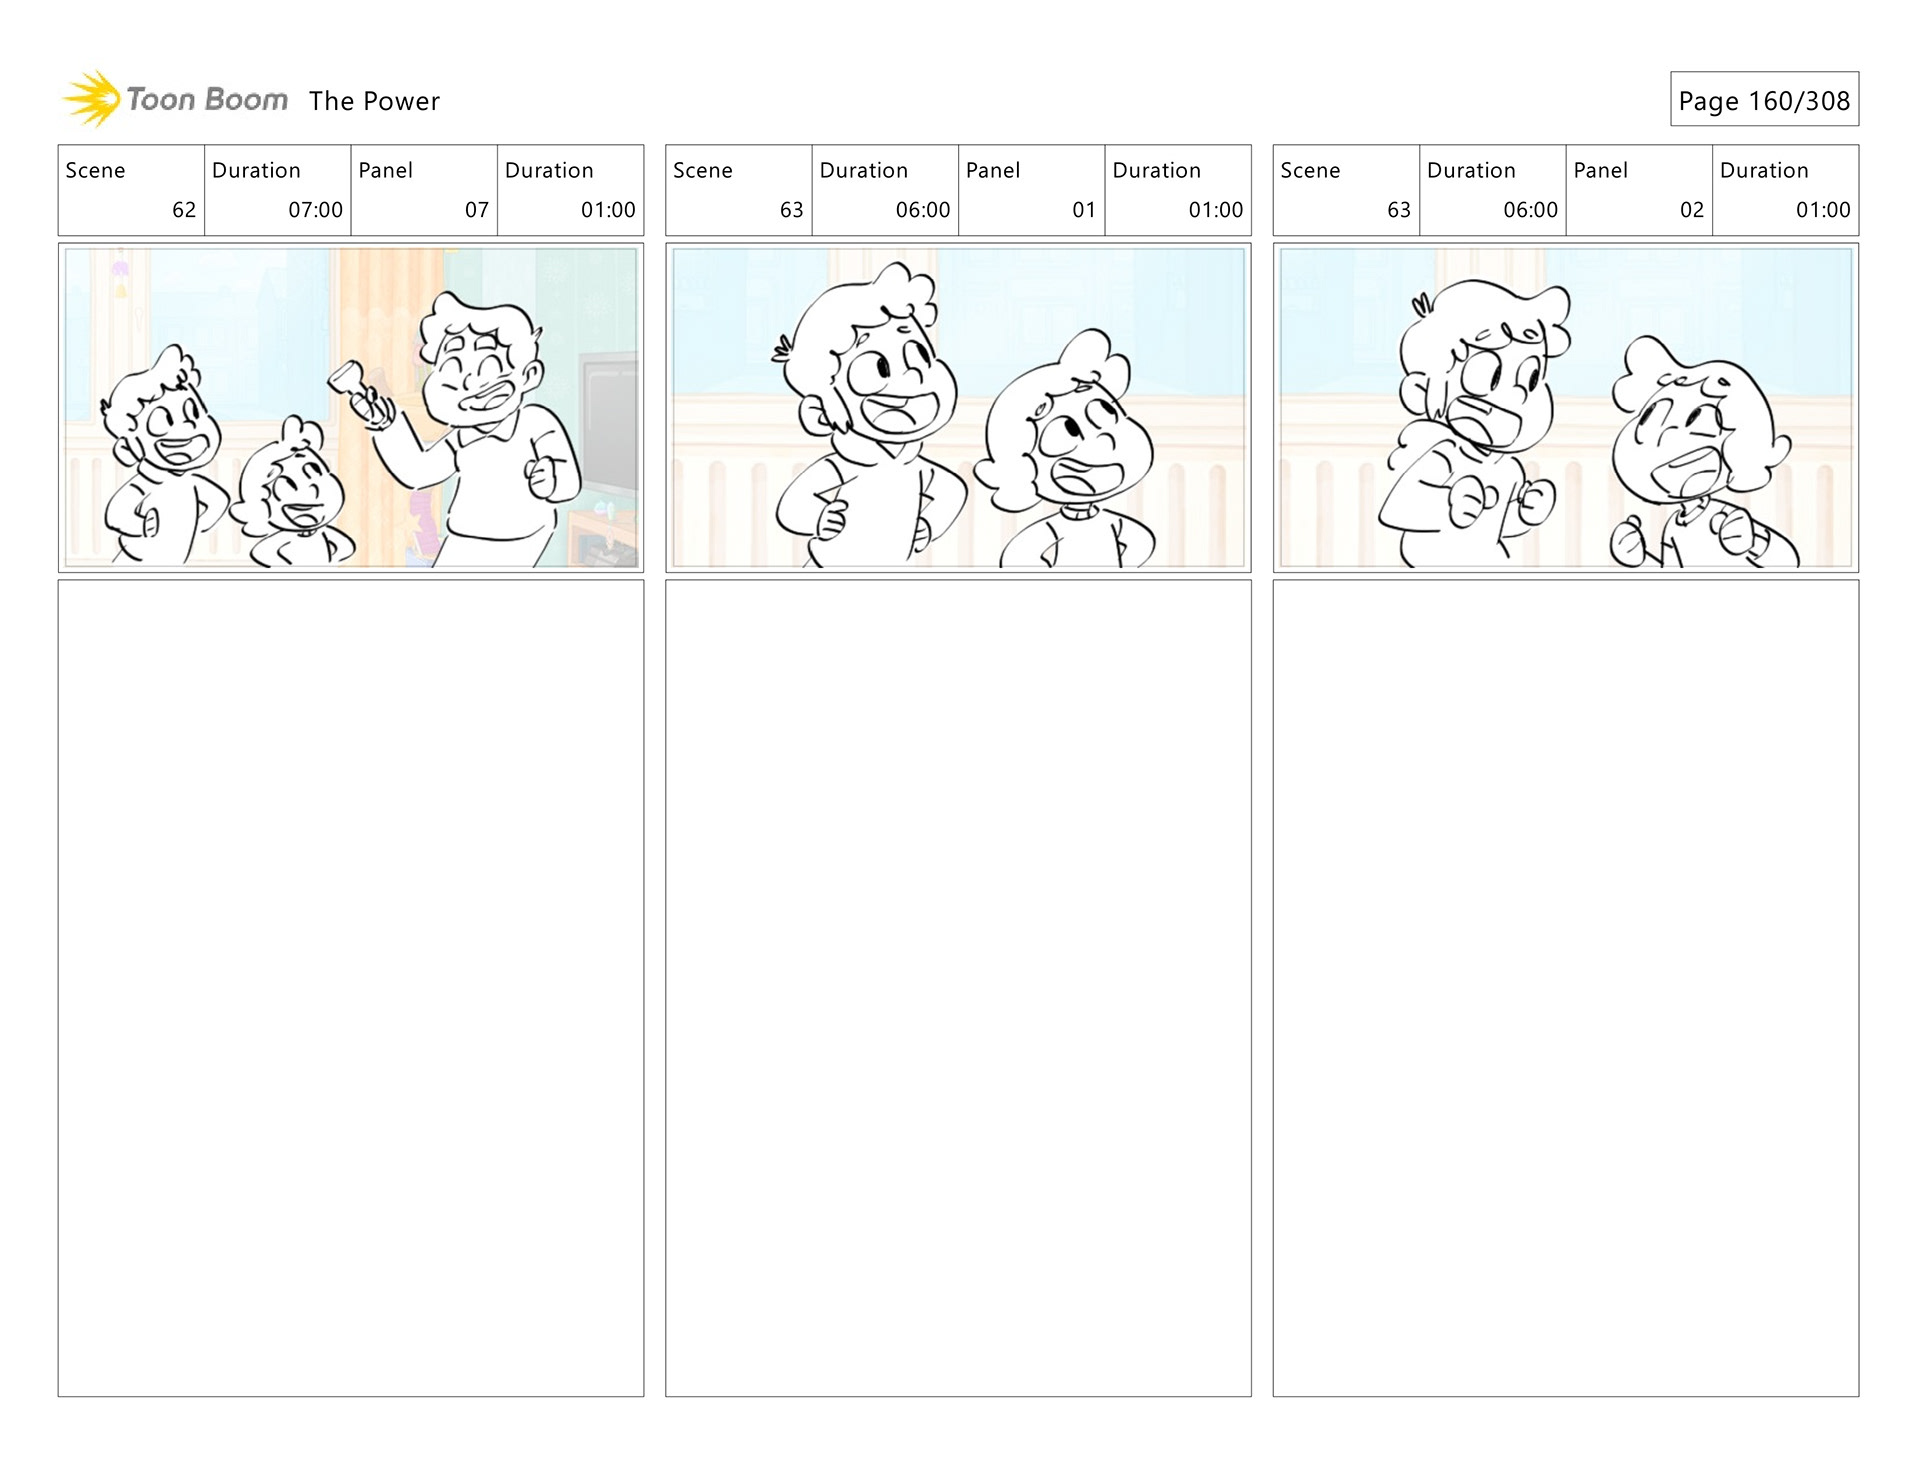
Task: Click right column's Scene 63 cell
Action: [1346, 190]
